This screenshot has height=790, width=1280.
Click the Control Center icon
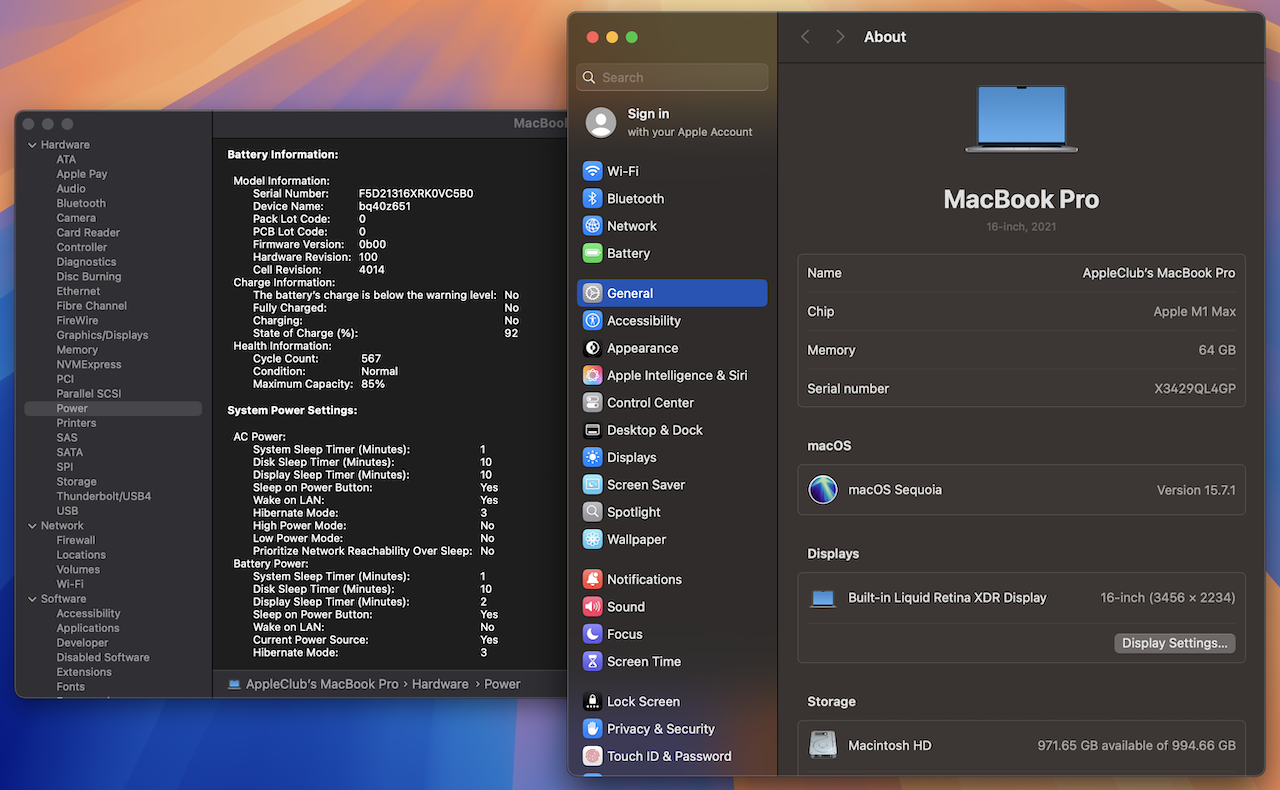(593, 403)
